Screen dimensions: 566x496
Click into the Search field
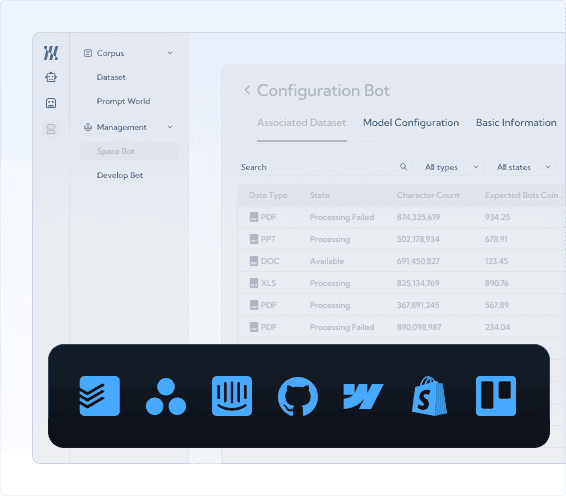pyautogui.click(x=324, y=167)
